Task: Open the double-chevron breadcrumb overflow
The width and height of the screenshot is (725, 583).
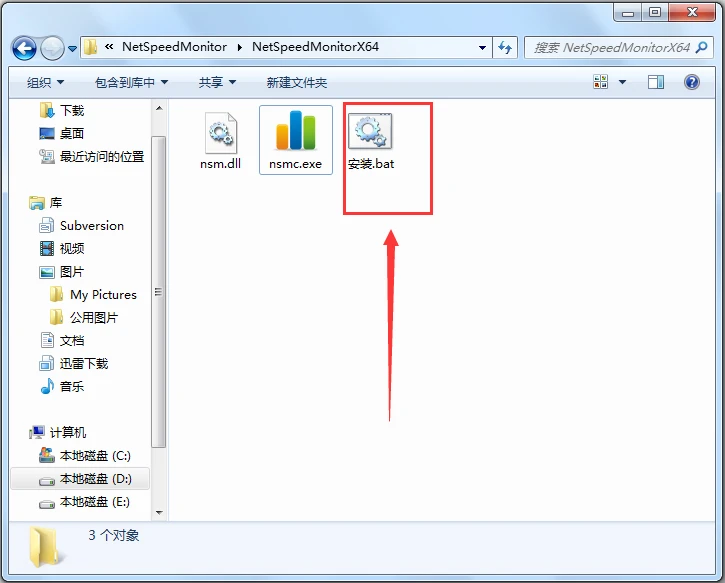Action: pyautogui.click(x=109, y=47)
